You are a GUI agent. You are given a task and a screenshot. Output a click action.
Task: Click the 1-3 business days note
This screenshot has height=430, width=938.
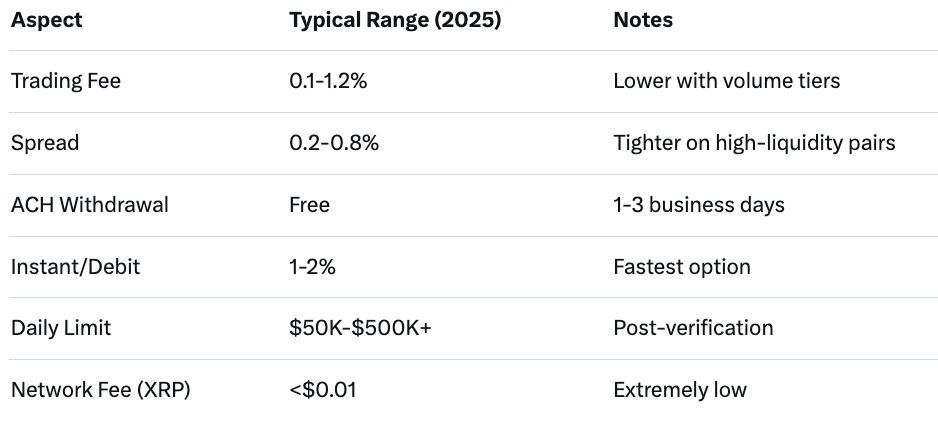699,205
